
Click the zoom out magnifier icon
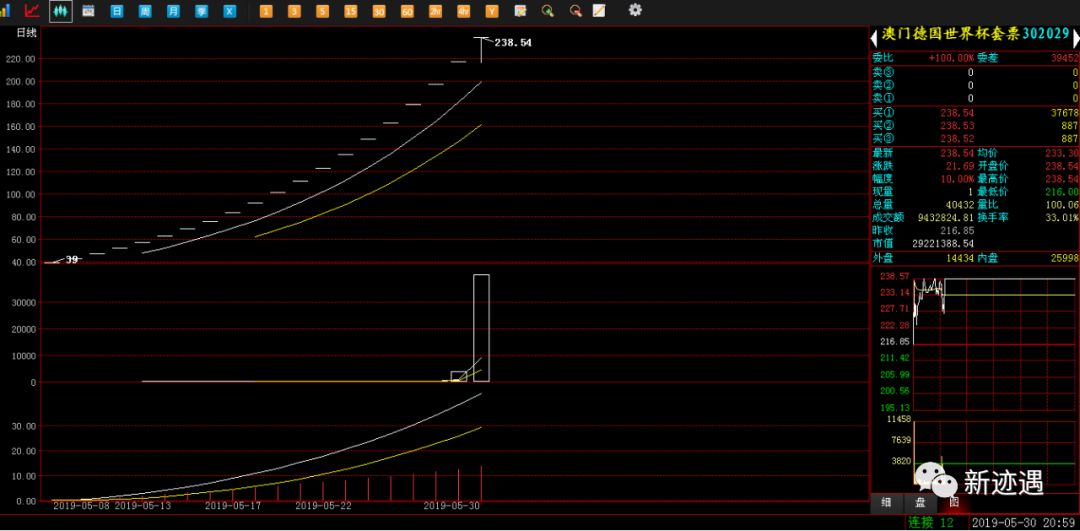coord(576,11)
